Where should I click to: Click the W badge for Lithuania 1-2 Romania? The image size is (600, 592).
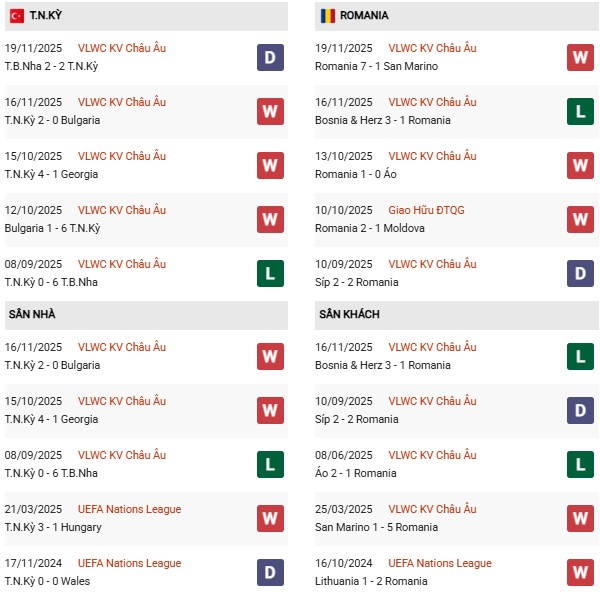[580, 572]
